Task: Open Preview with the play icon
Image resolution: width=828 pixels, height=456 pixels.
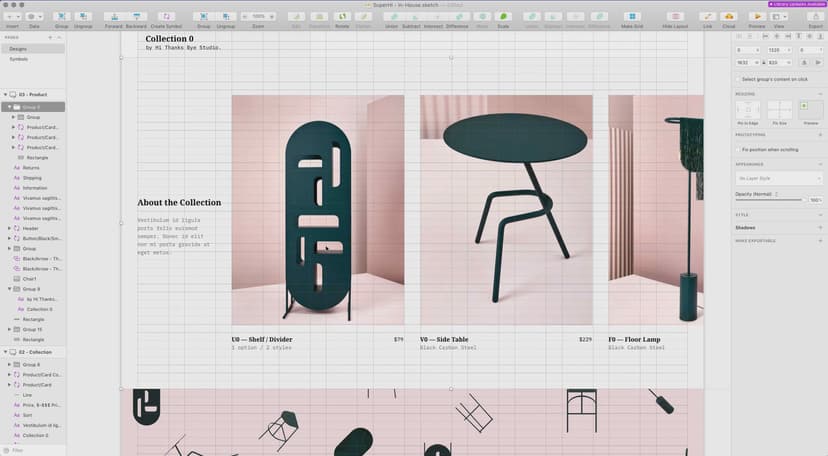Action: click(x=757, y=17)
